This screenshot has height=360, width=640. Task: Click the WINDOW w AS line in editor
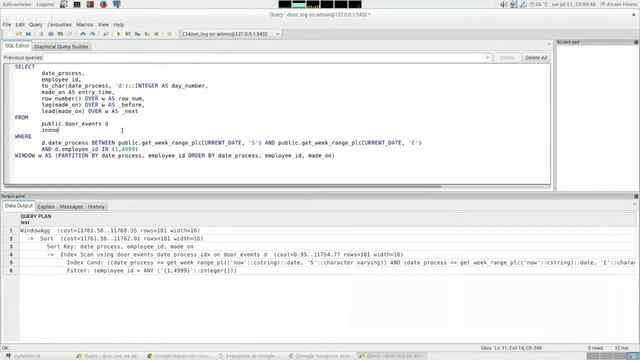(x=175, y=156)
